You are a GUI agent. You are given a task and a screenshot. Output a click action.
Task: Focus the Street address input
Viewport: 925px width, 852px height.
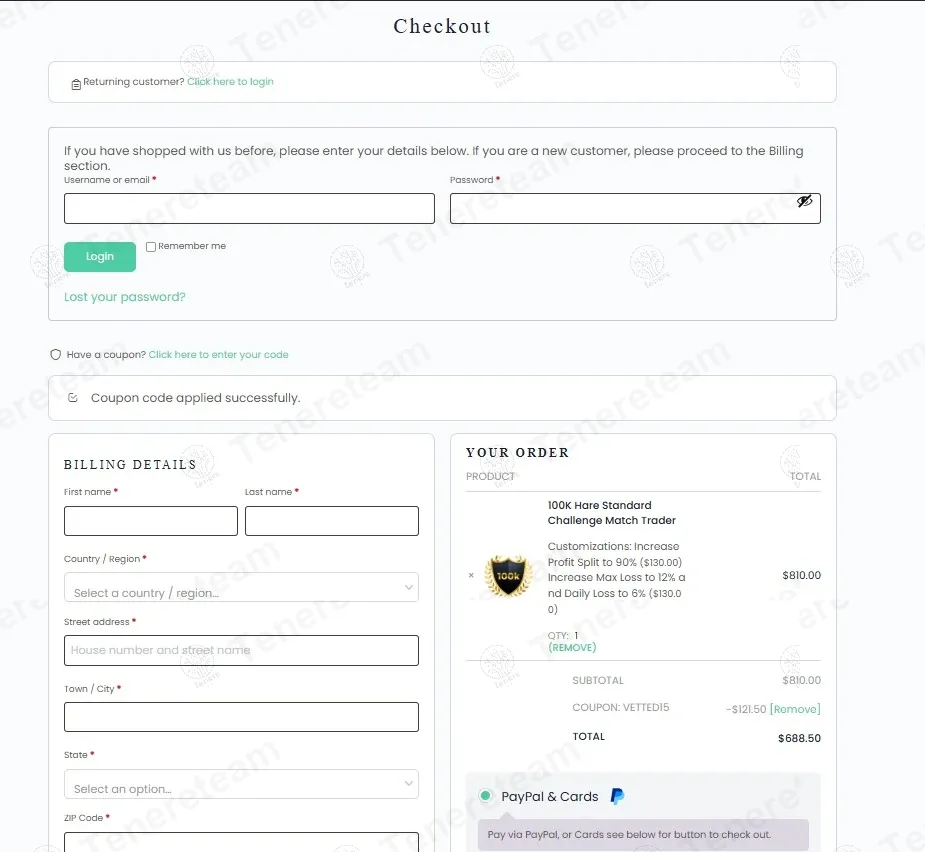241,651
